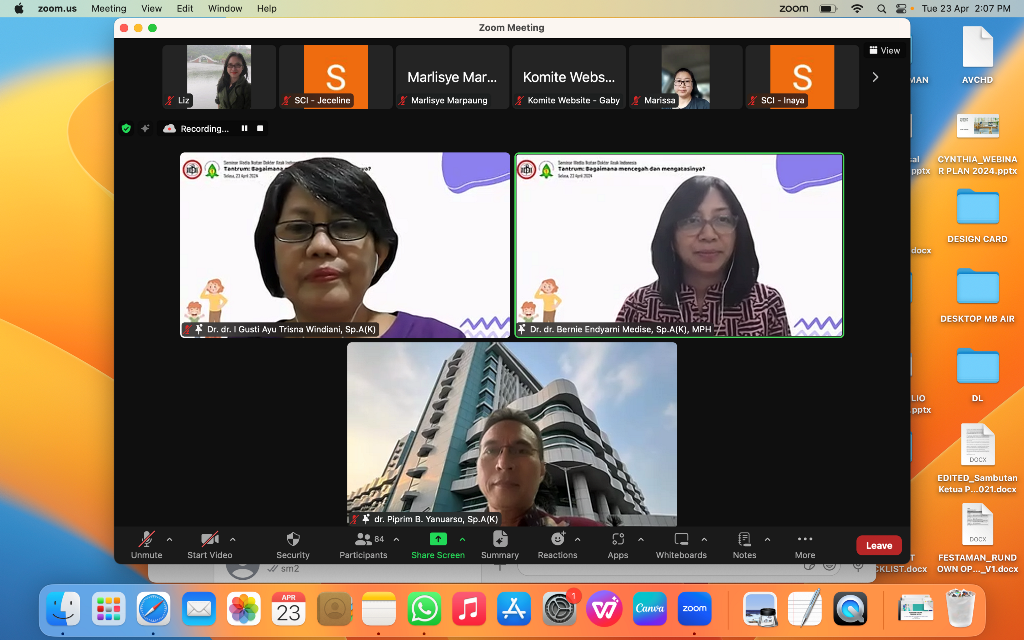The height and width of the screenshot is (640, 1024).
Task: Open Canva from the Dock
Action: [649, 609]
